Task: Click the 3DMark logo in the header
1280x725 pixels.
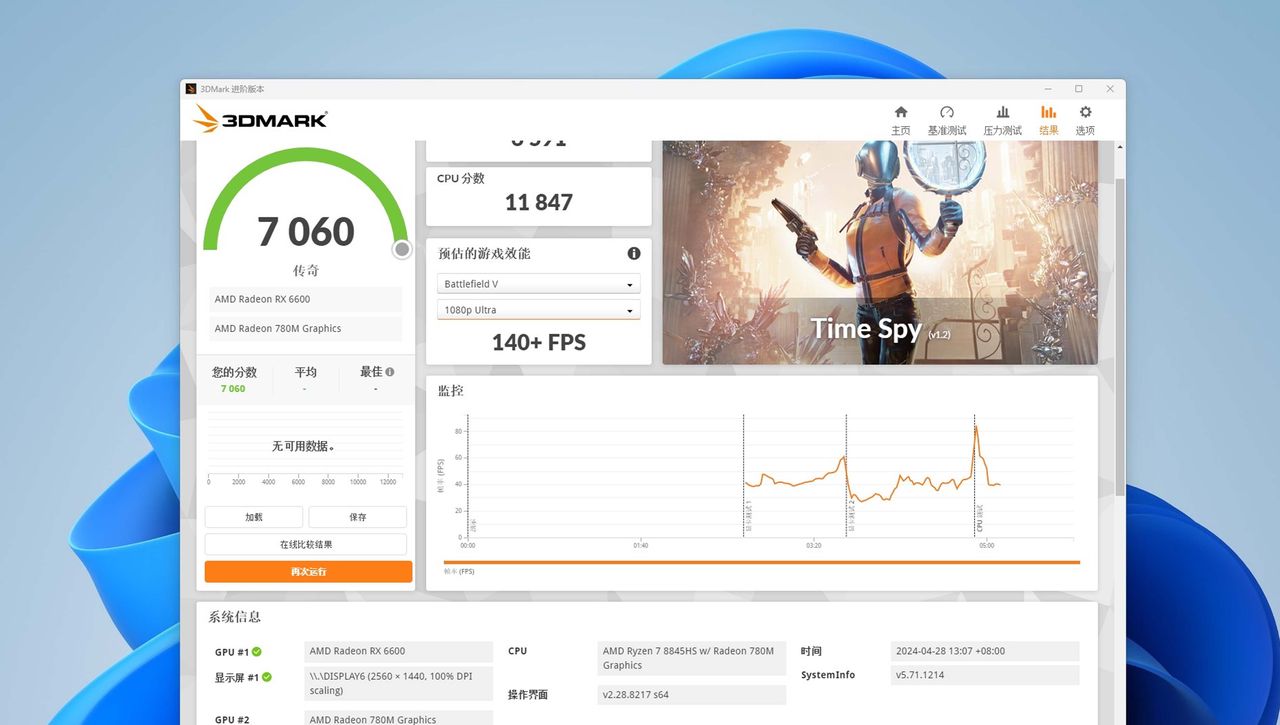Action: tap(260, 119)
